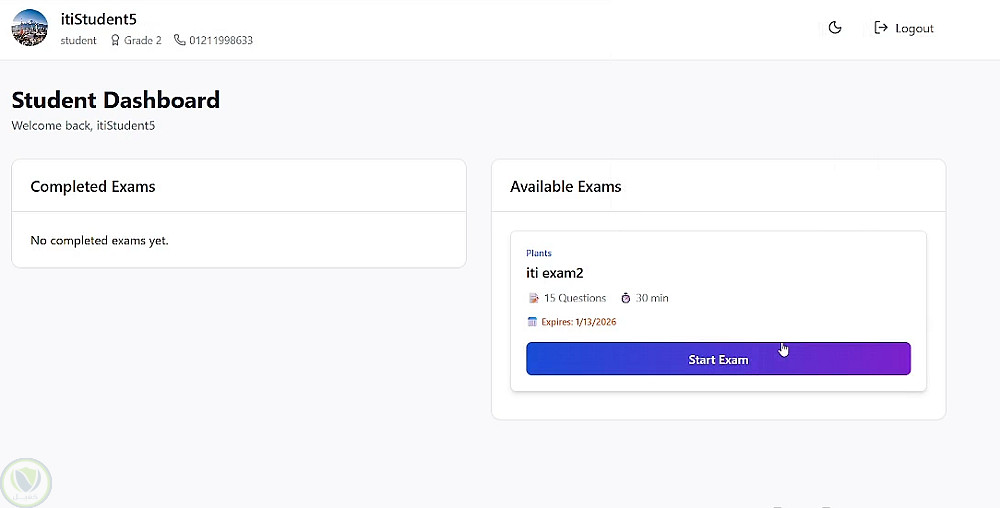Viewport: 1000px width, 508px height.
Task: Click the Expires 1/13/2026 date text
Action: (x=579, y=322)
